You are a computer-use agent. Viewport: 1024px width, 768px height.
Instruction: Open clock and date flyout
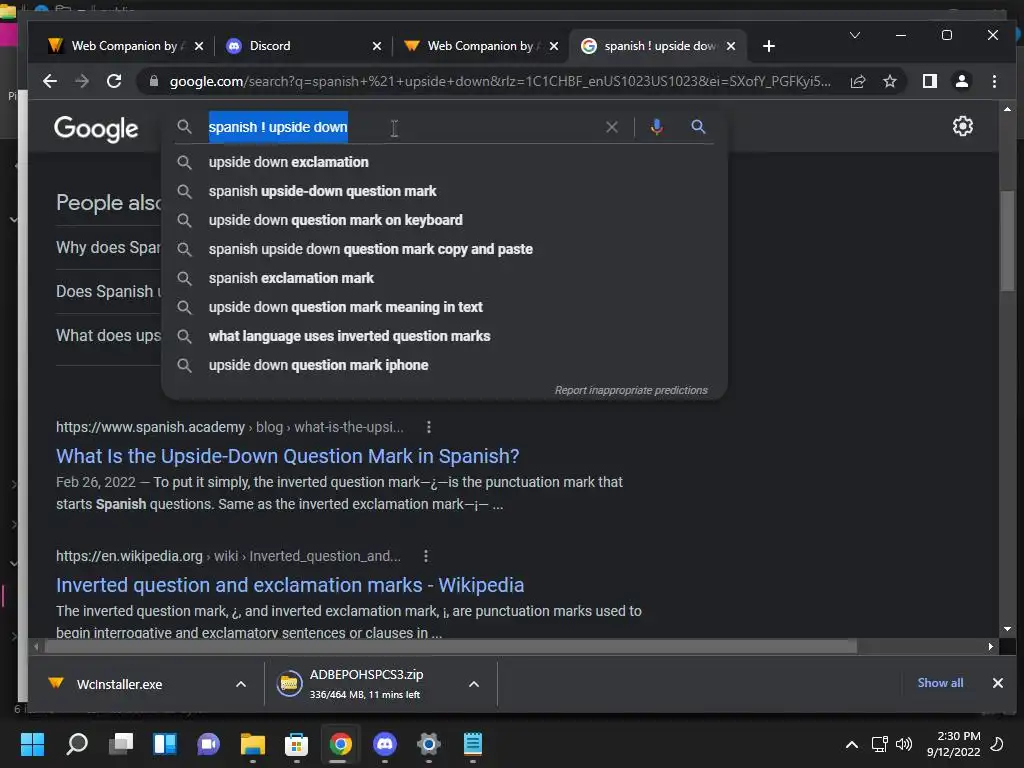pyautogui.click(x=953, y=744)
